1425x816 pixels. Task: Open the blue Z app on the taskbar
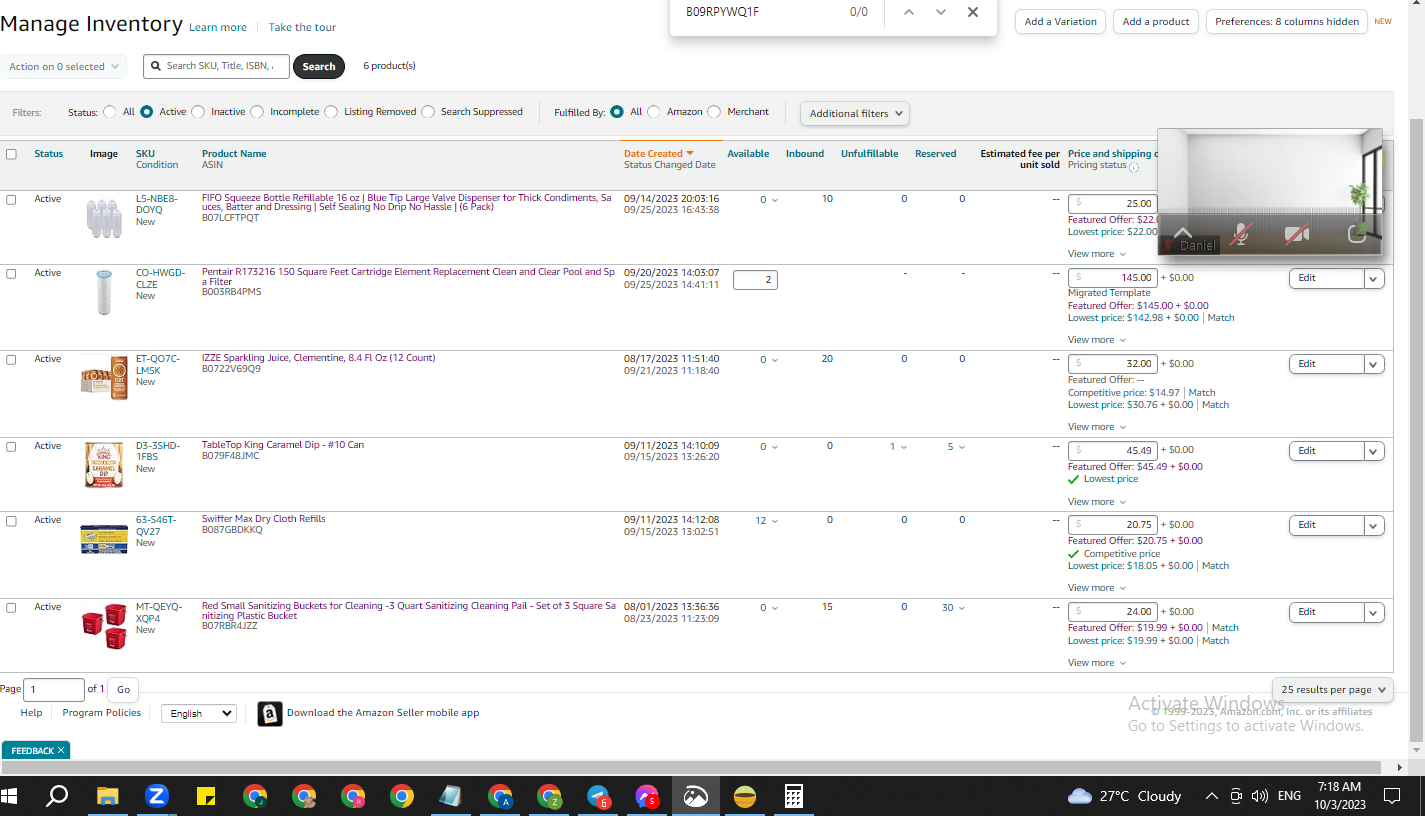point(156,796)
